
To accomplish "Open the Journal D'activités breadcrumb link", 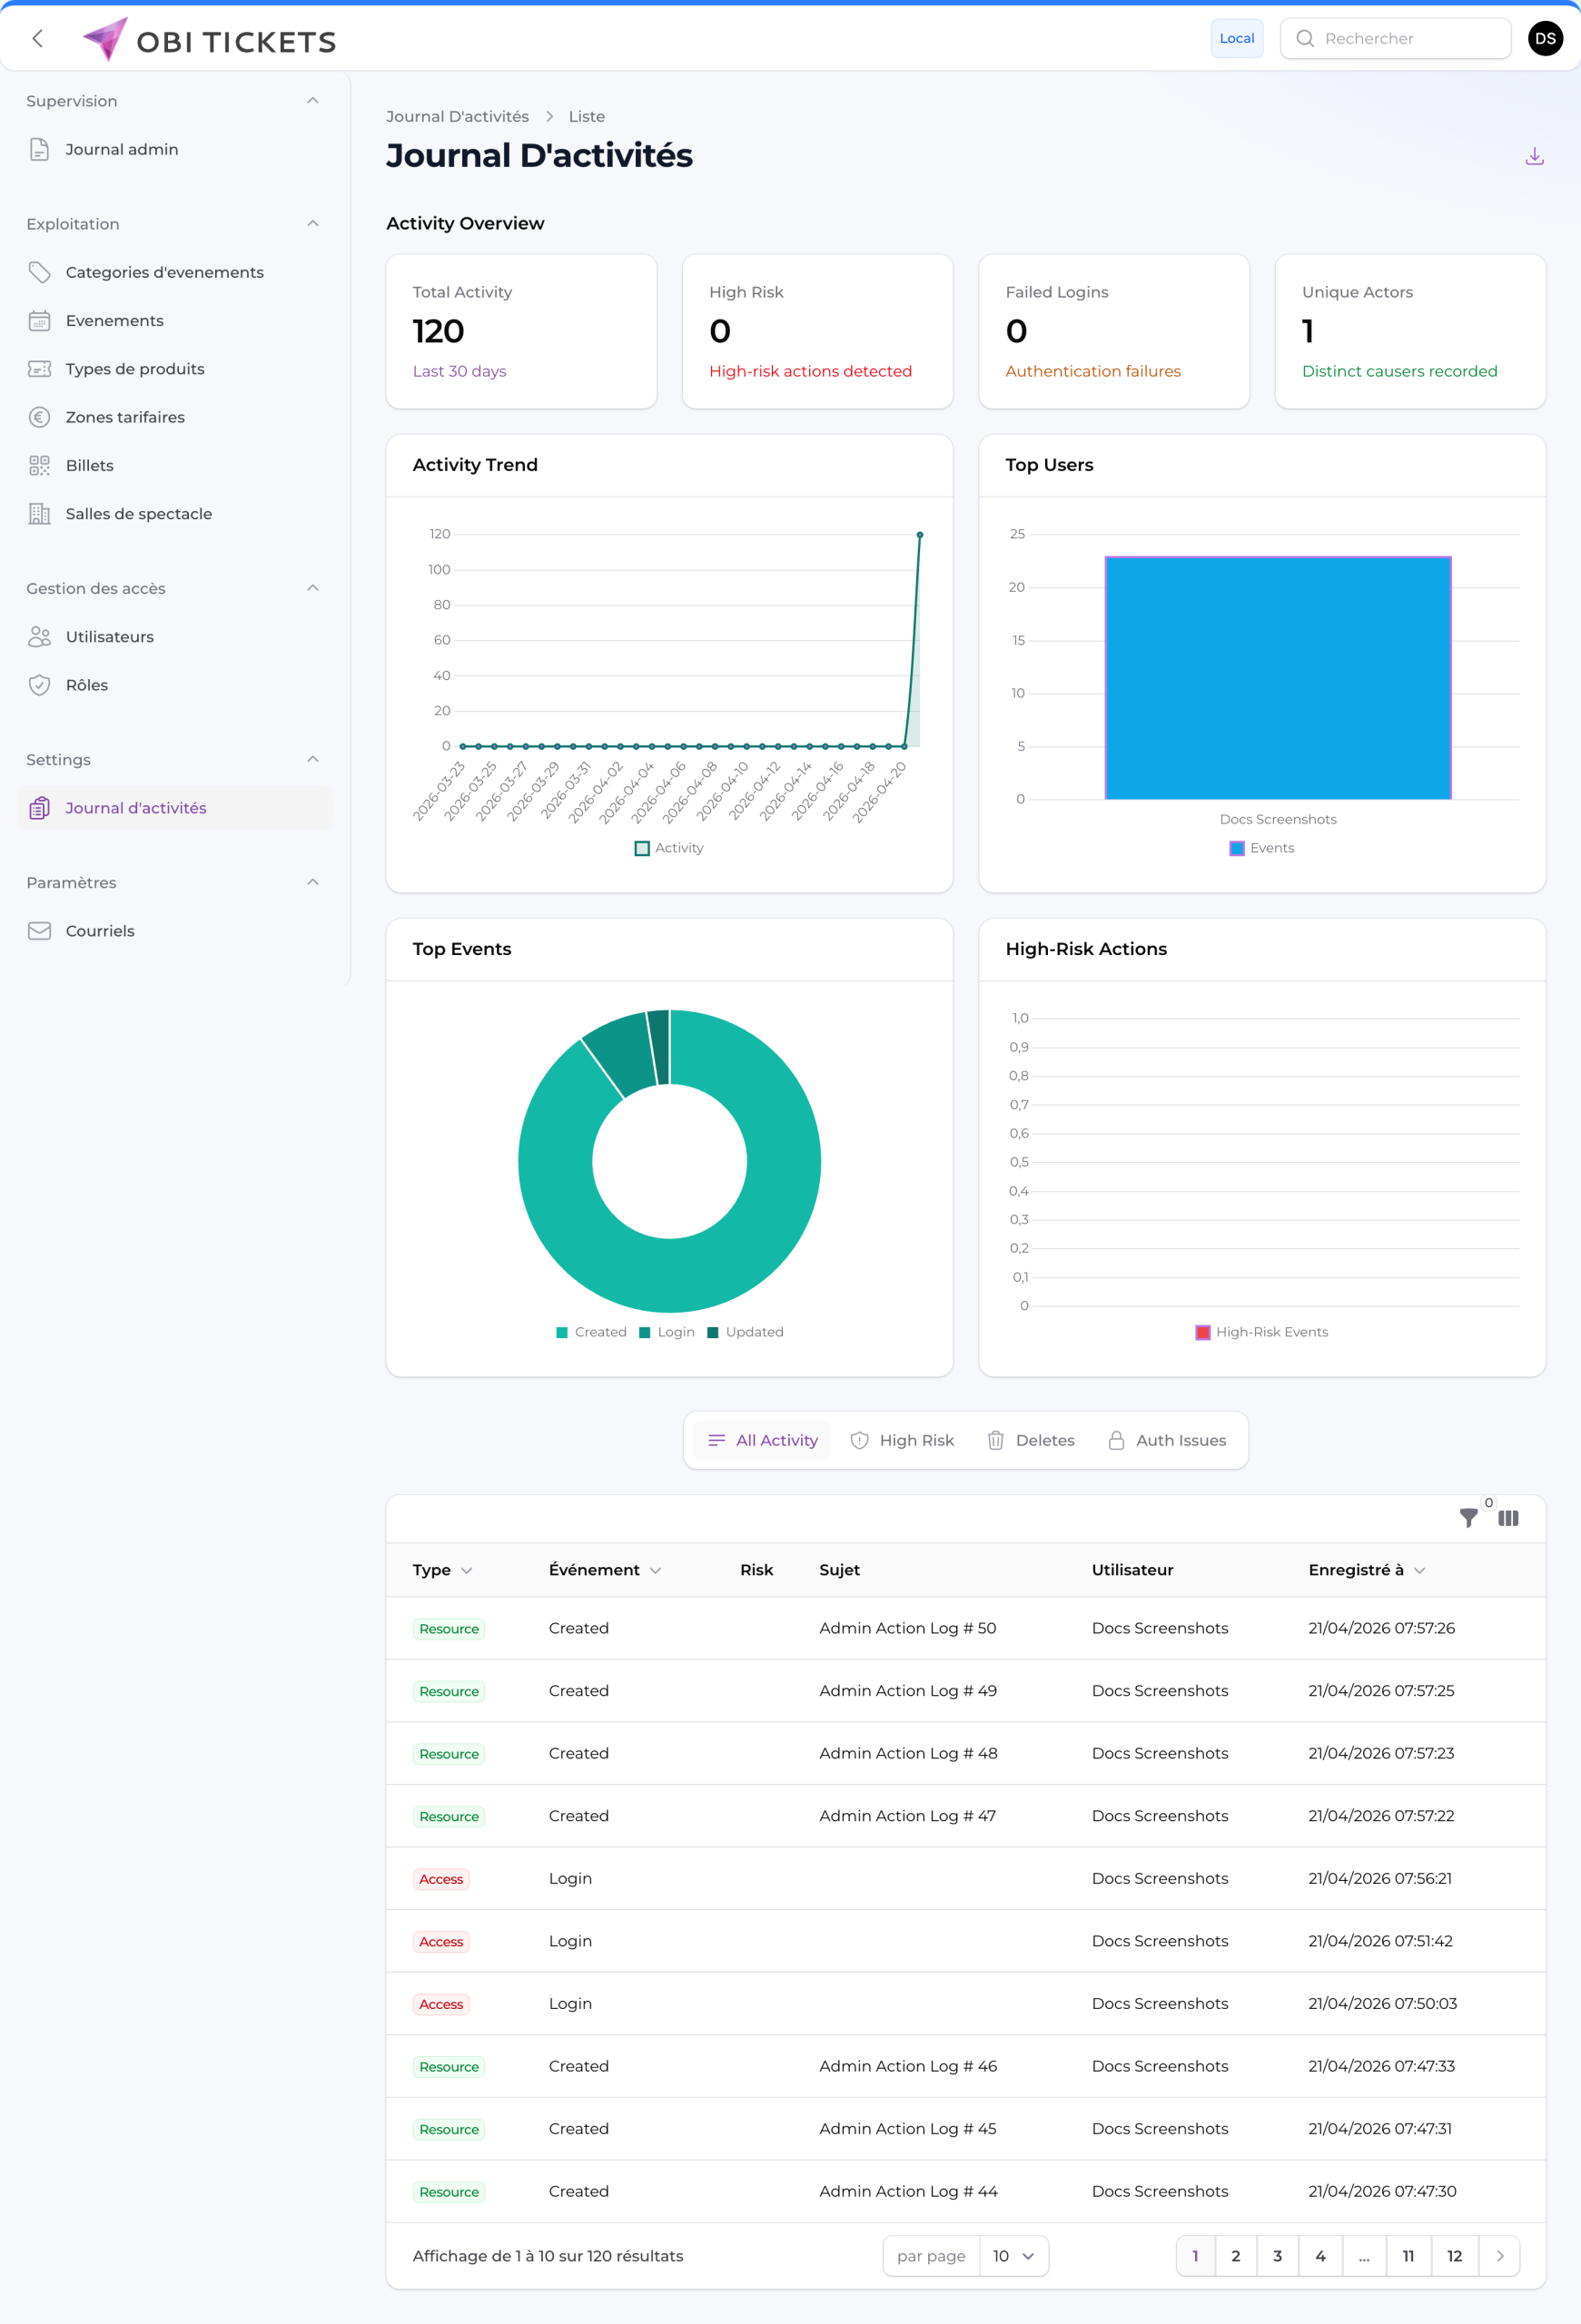I will [x=457, y=116].
